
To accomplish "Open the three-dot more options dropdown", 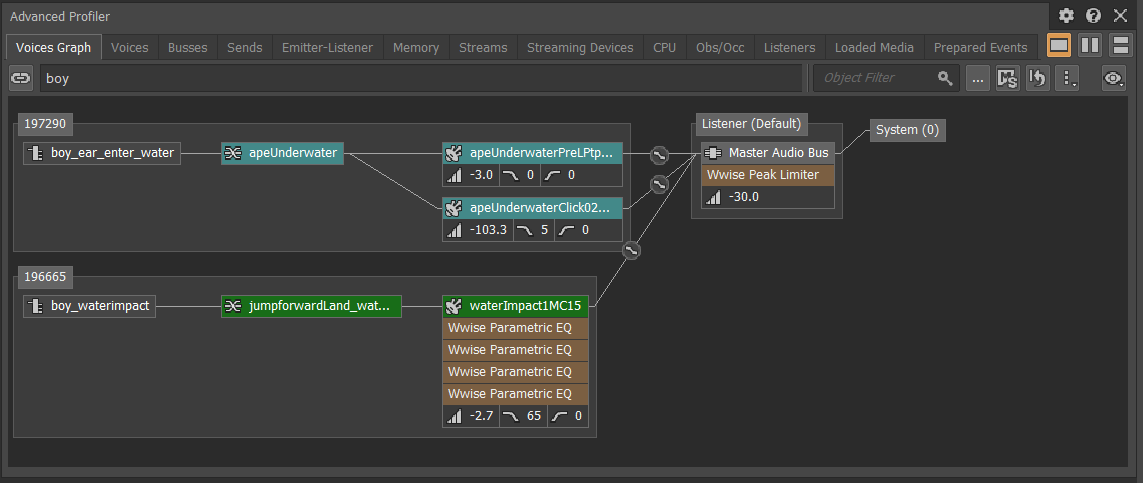I will [x=1068, y=78].
